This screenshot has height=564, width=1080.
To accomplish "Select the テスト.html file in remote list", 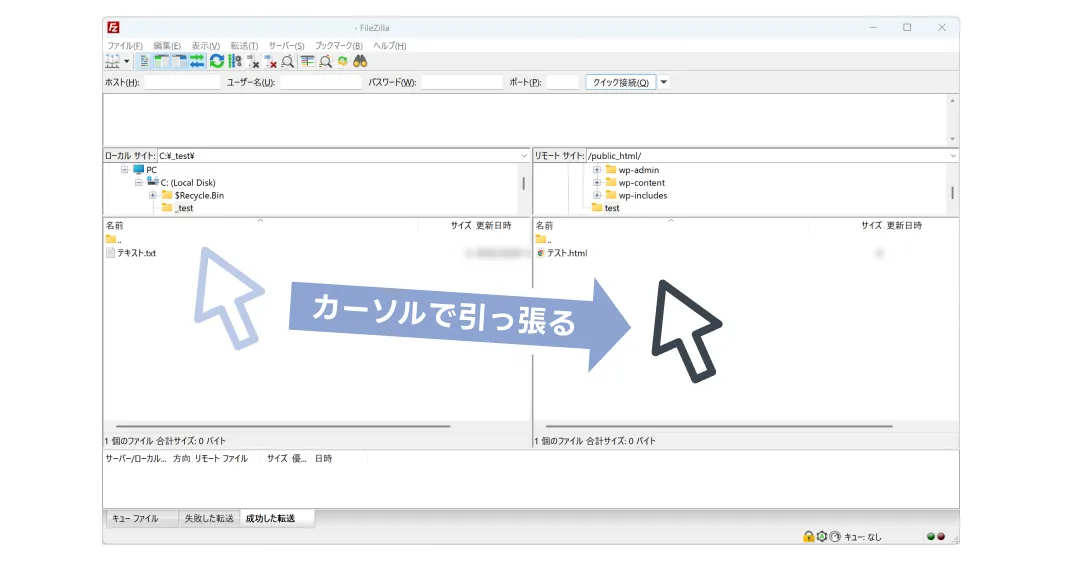I will (562, 253).
